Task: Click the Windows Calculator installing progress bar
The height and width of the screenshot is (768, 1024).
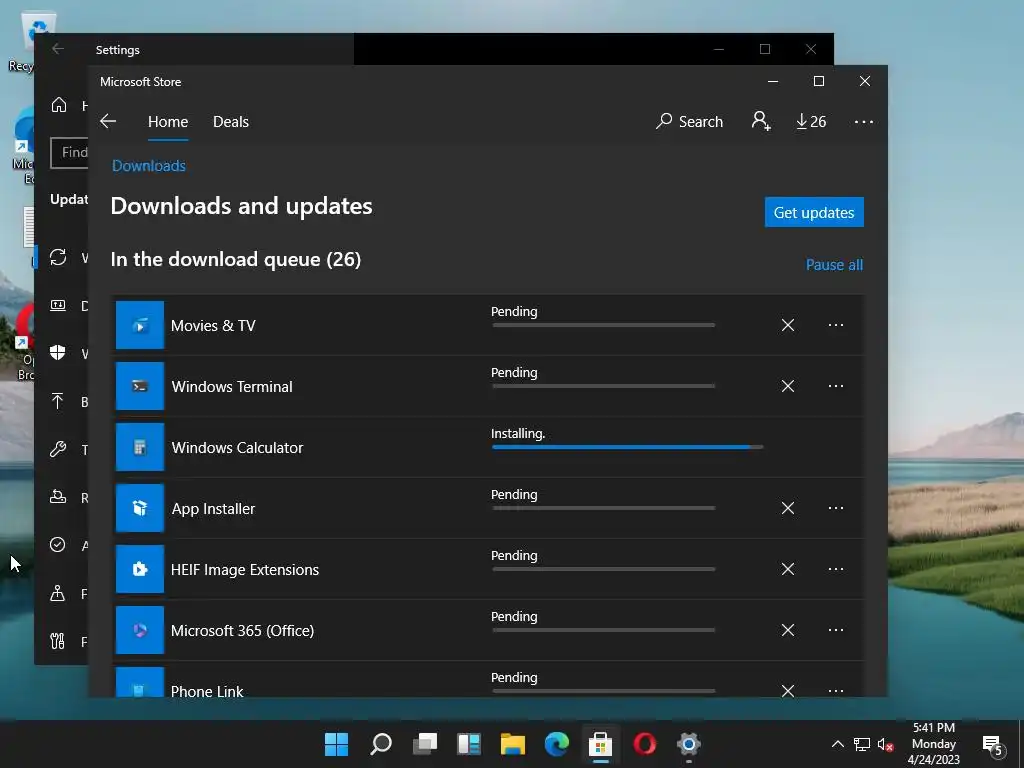Action: [x=627, y=447]
